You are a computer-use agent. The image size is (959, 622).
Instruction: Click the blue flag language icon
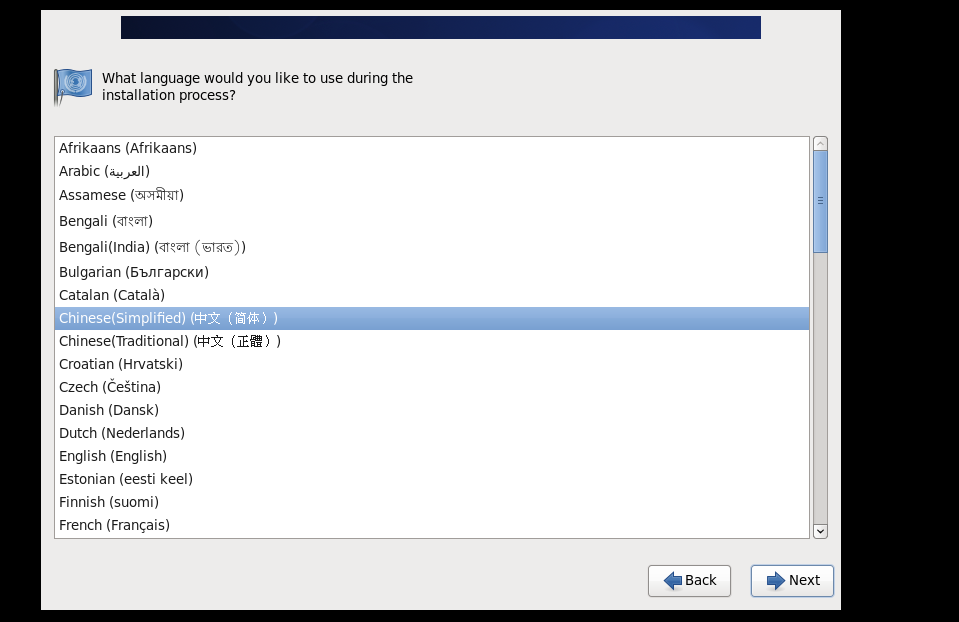coord(73,86)
